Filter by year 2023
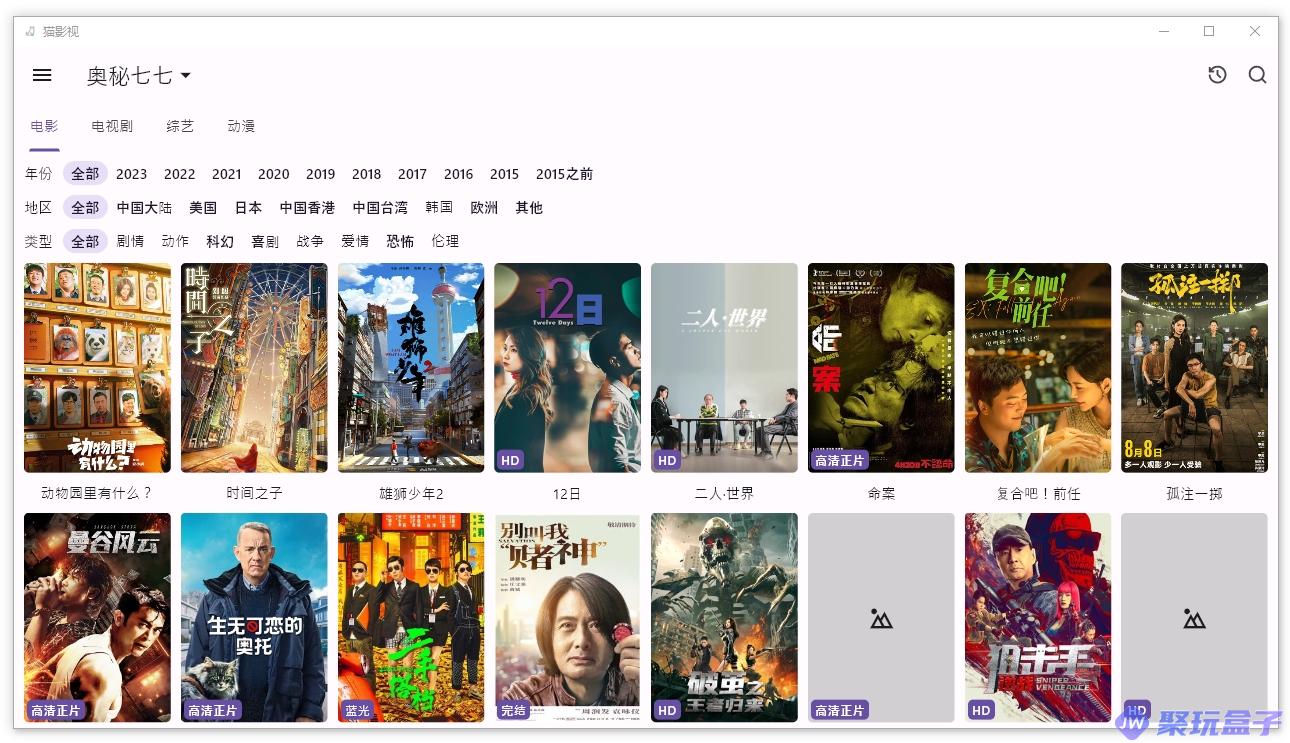Screen dimensions: 1290x743 131,174
